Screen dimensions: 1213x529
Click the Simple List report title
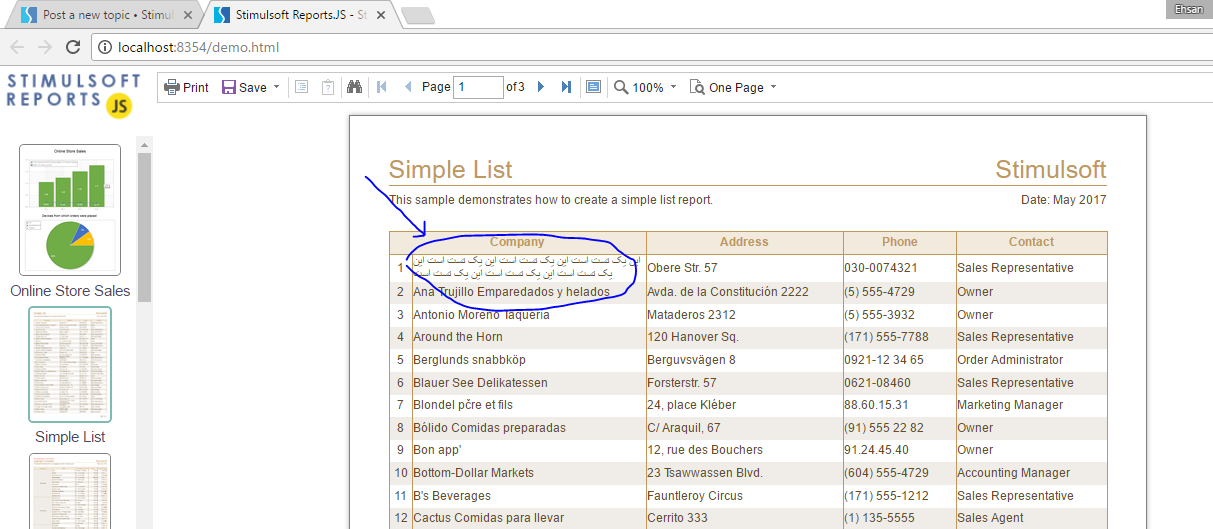click(450, 169)
